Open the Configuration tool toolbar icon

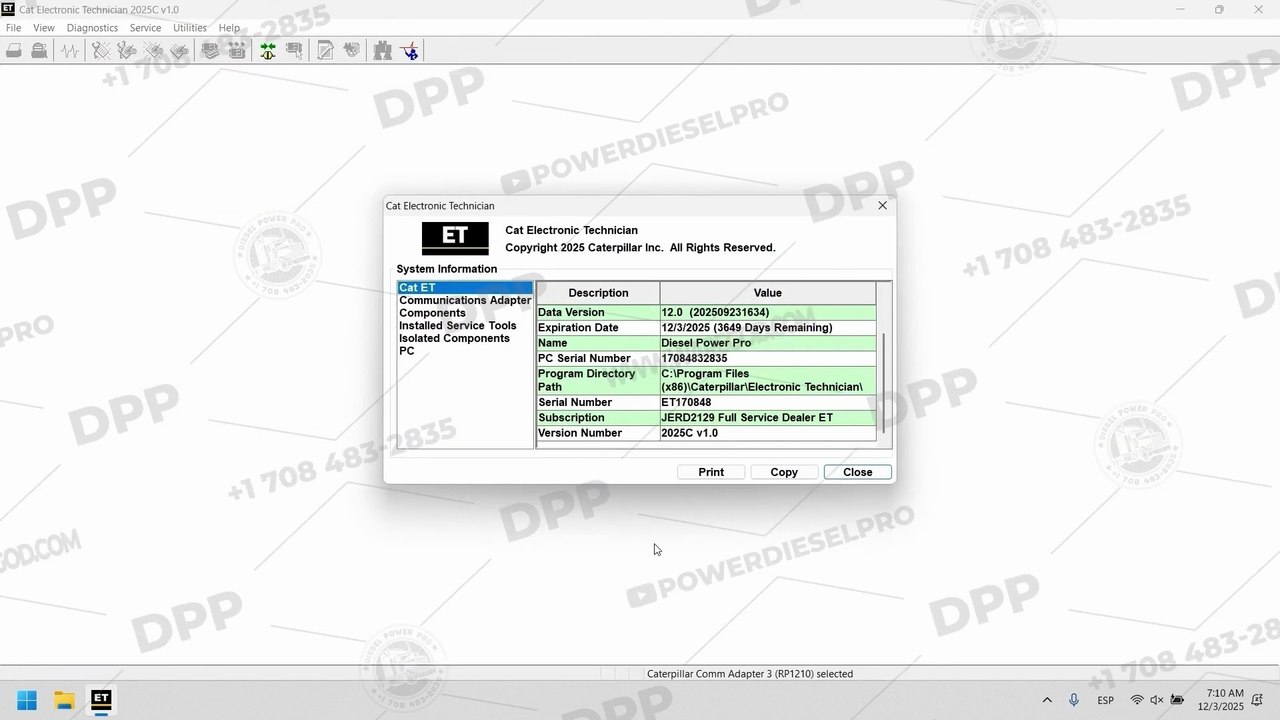[x=237, y=50]
